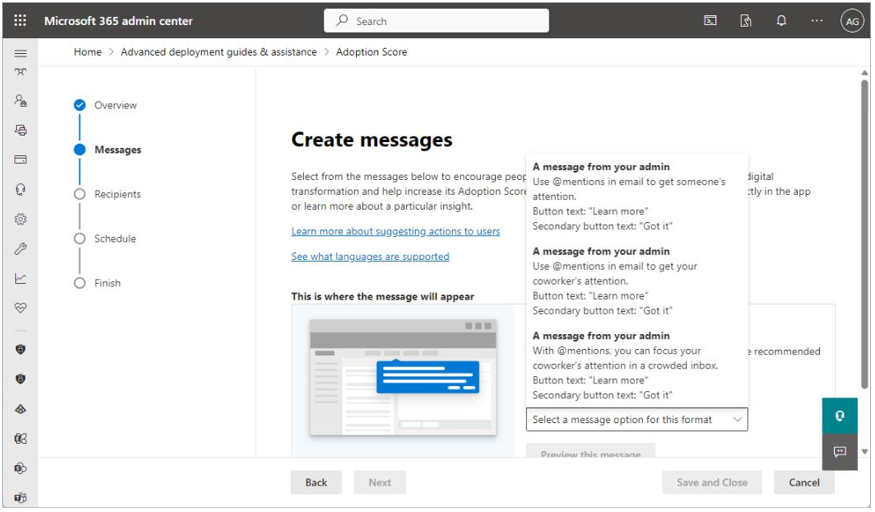Click Save and Close button
The width and height of the screenshot is (875, 512).
[x=711, y=482]
